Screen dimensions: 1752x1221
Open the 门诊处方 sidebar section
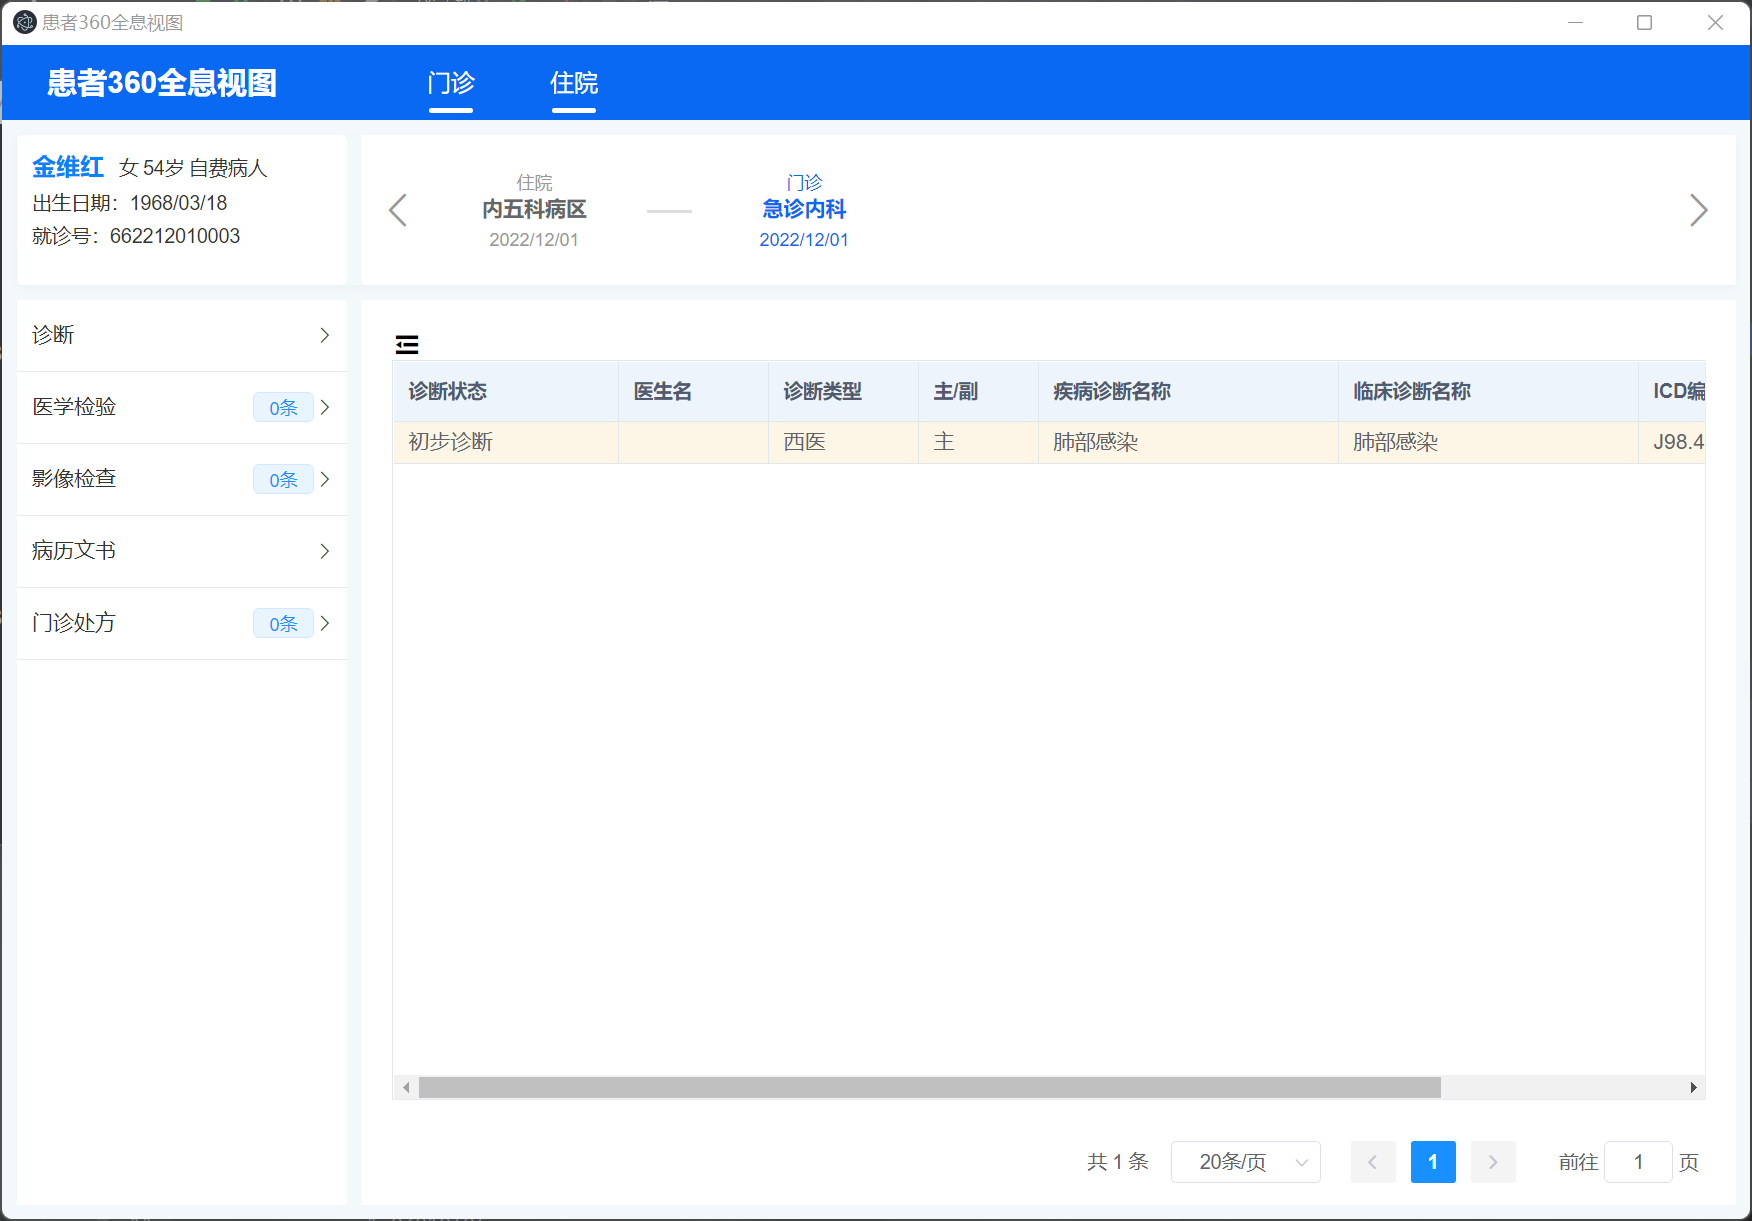(x=182, y=623)
